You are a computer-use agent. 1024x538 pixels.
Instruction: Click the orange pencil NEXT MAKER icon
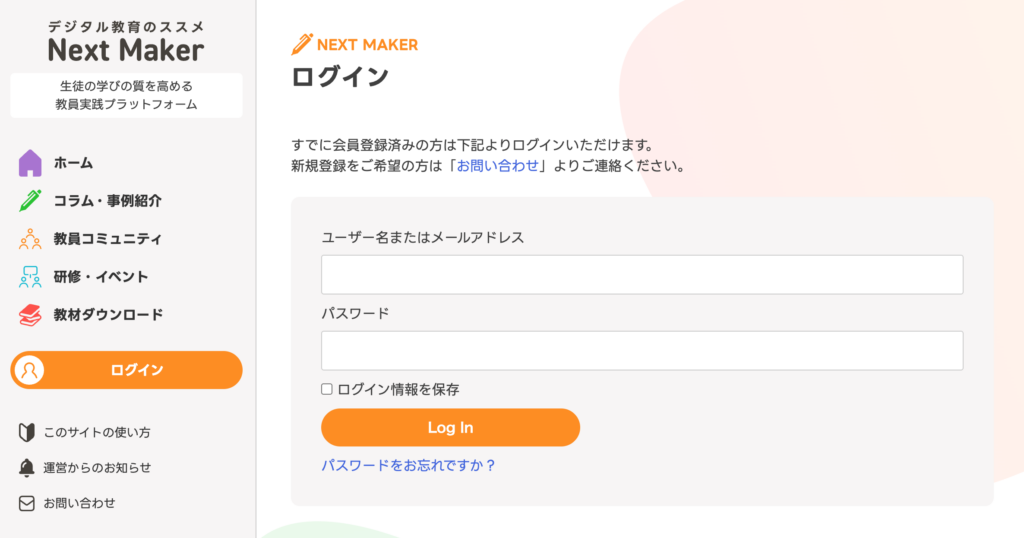[x=301, y=44]
